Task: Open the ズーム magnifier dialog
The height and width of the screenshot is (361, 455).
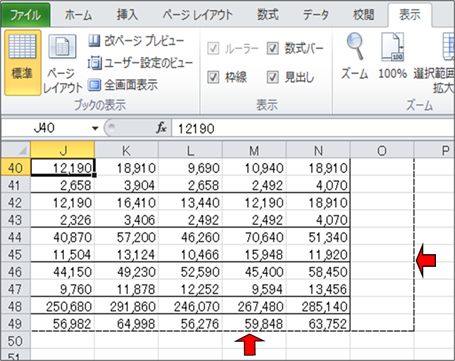Action: coord(355,57)
